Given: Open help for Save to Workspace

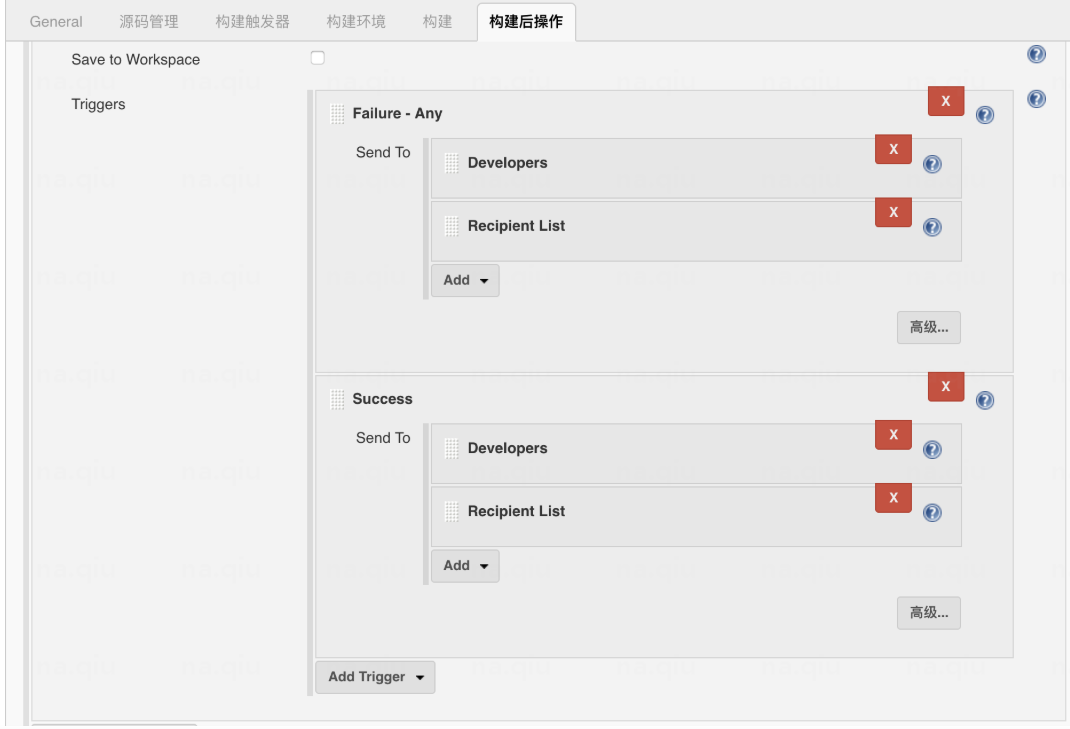Looking at the screenshot, I should pos(1036,54).
